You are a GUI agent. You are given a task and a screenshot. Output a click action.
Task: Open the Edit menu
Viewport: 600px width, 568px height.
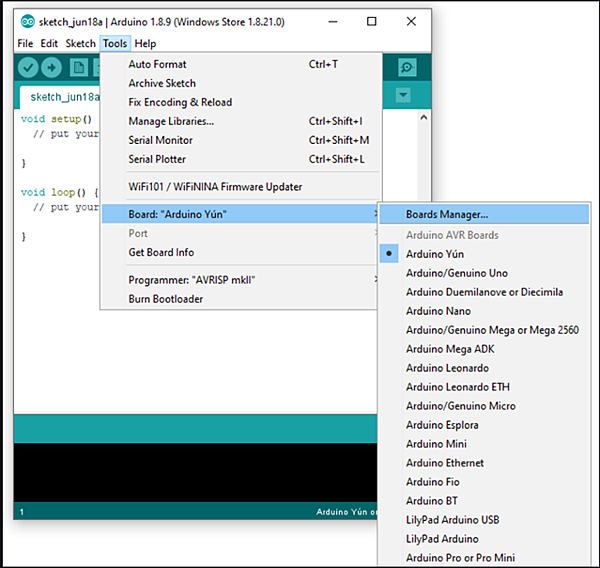pos(49,44)
